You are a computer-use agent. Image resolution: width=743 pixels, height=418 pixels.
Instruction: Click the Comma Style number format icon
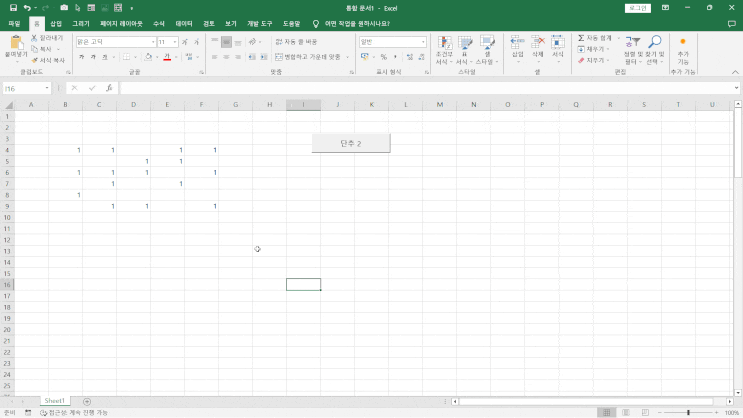tap(395, 57)
